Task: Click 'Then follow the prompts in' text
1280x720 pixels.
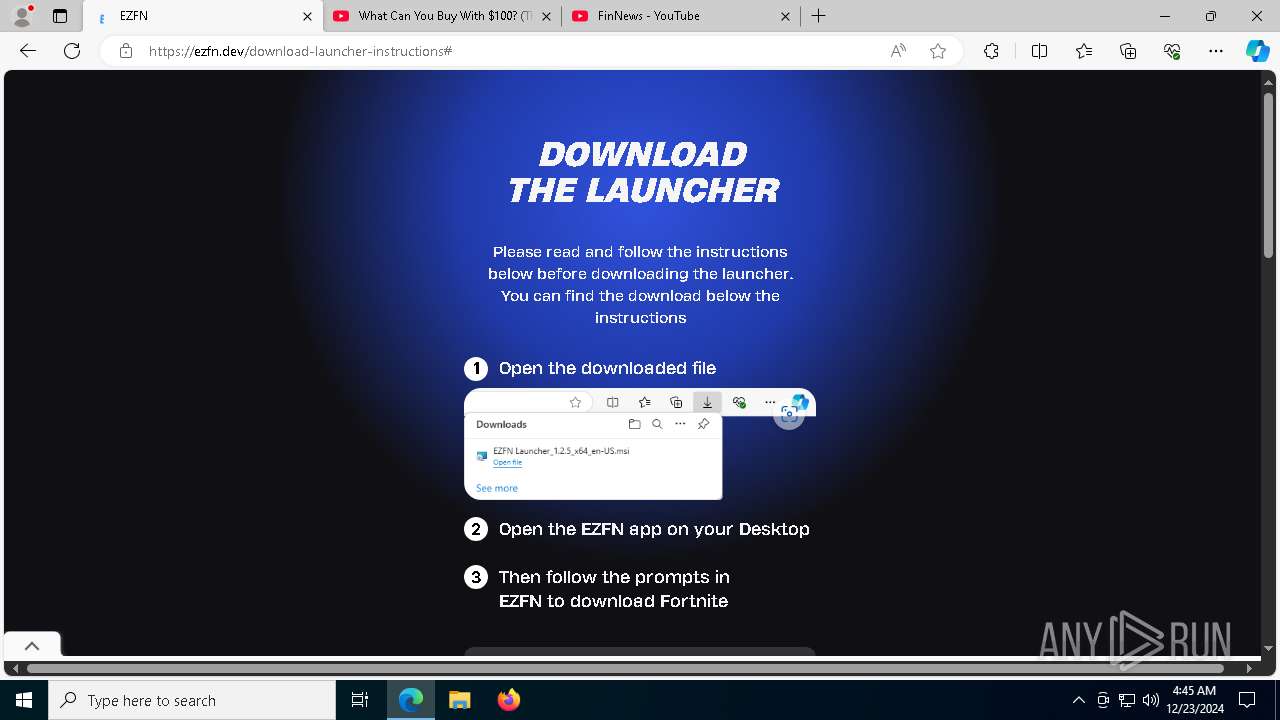Action: point(614,577)
